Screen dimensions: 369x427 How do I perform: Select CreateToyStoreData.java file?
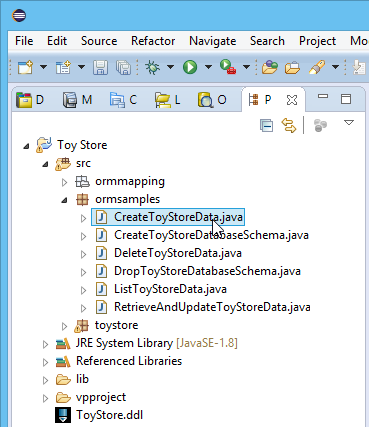click(178, 217)
